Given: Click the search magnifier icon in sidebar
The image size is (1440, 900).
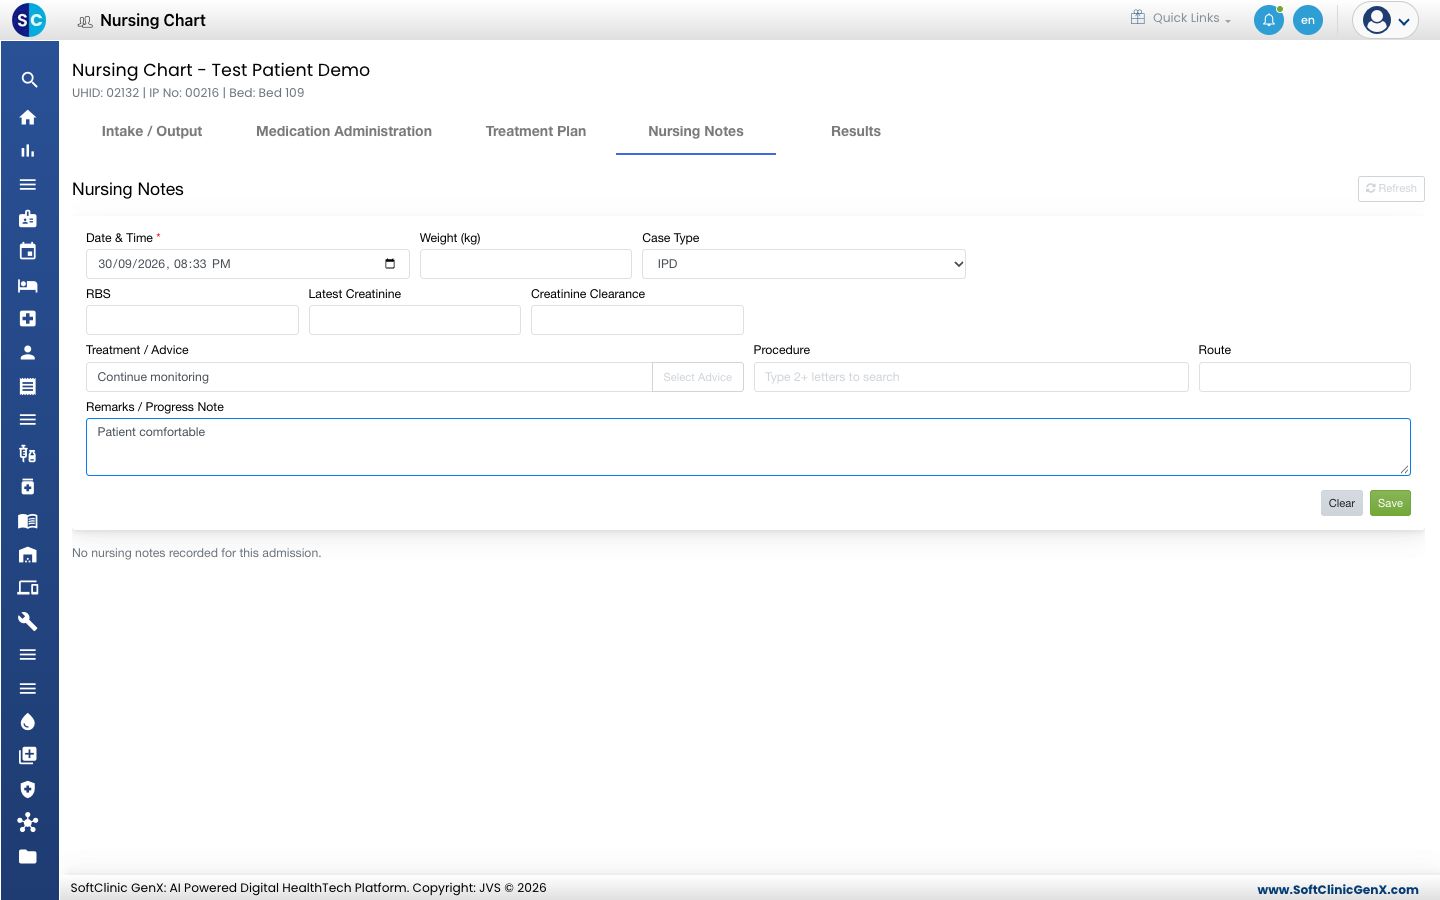Looking at the screenshot, I should 29,80.
